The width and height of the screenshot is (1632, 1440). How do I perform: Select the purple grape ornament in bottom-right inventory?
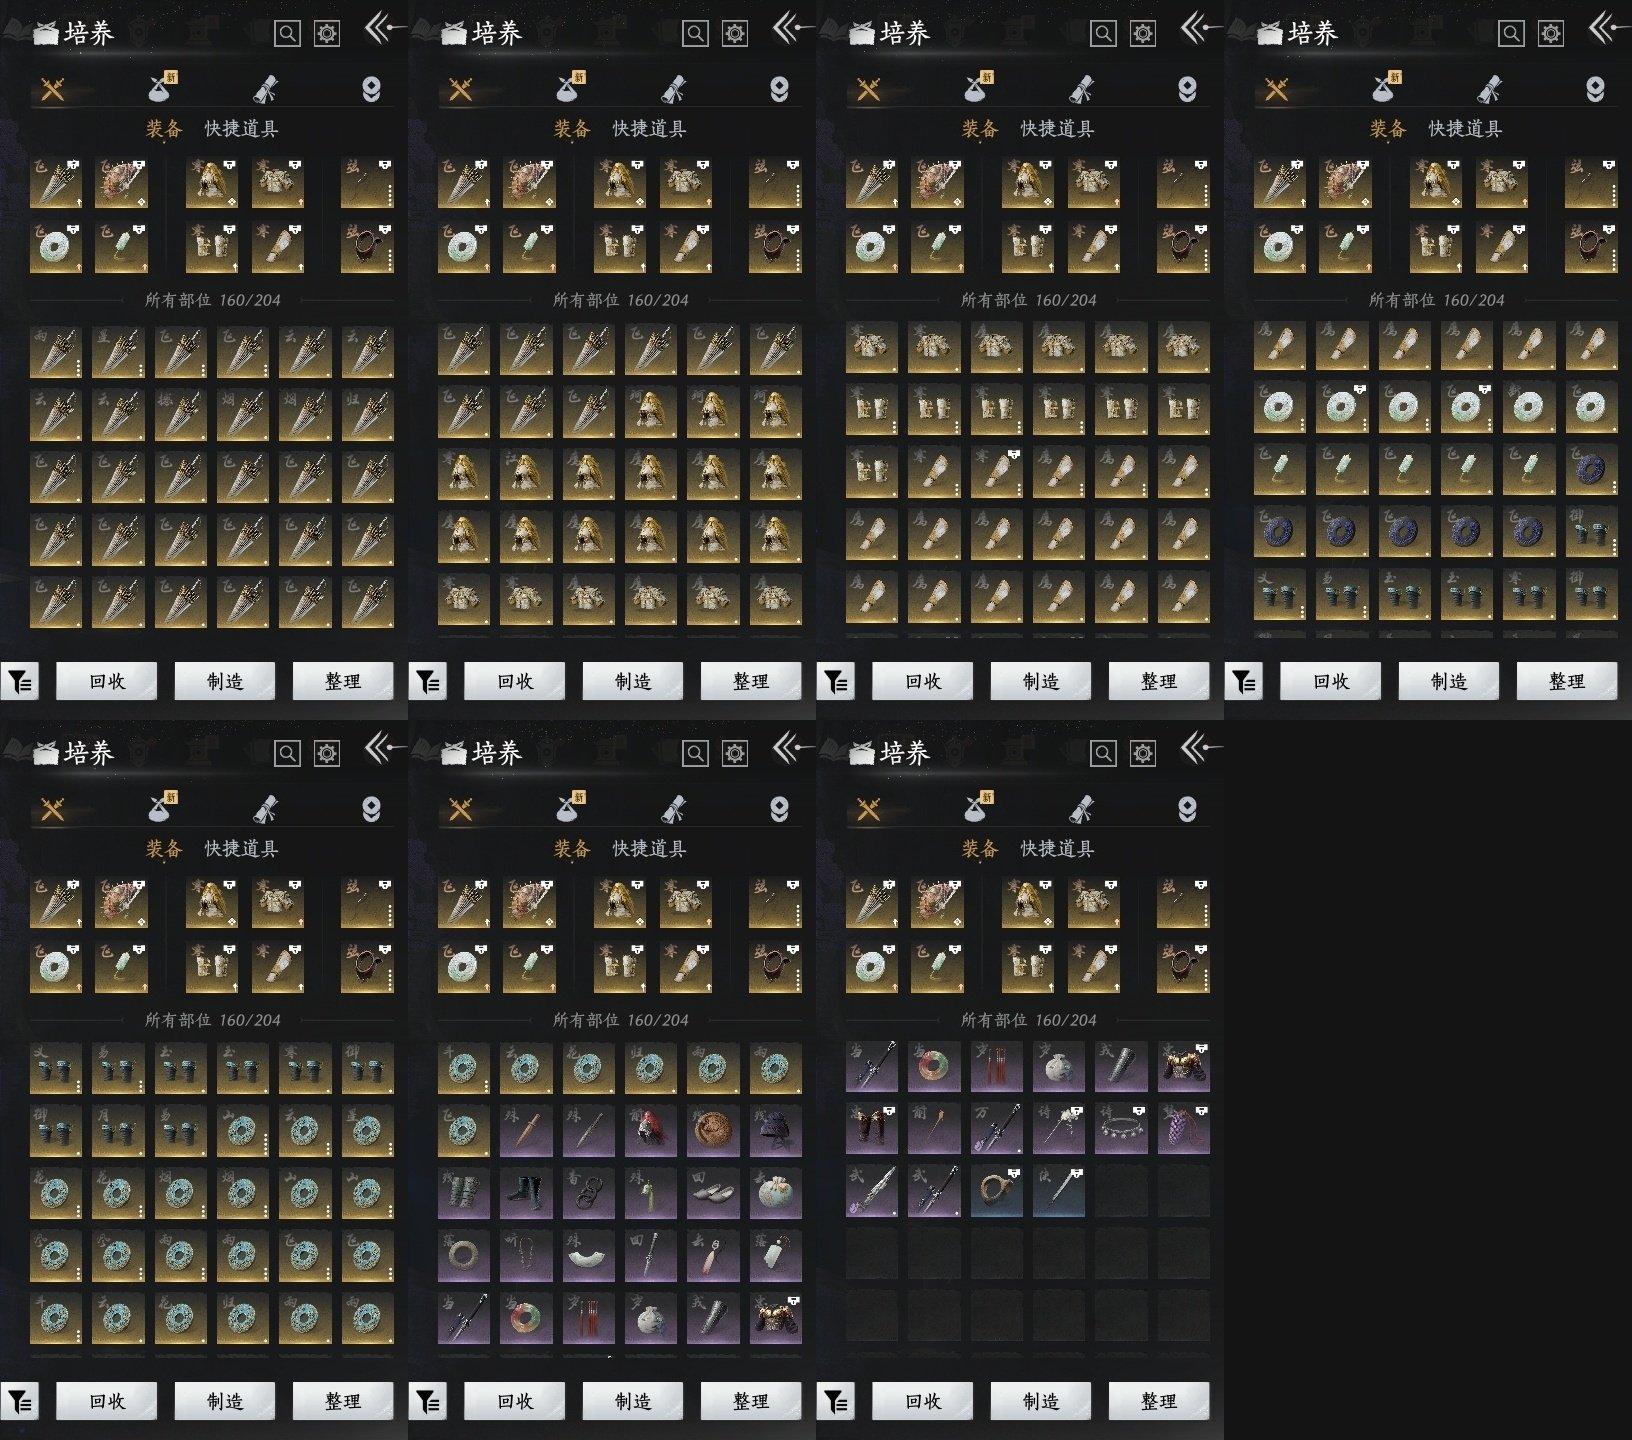click(x=1183, y=1130)
